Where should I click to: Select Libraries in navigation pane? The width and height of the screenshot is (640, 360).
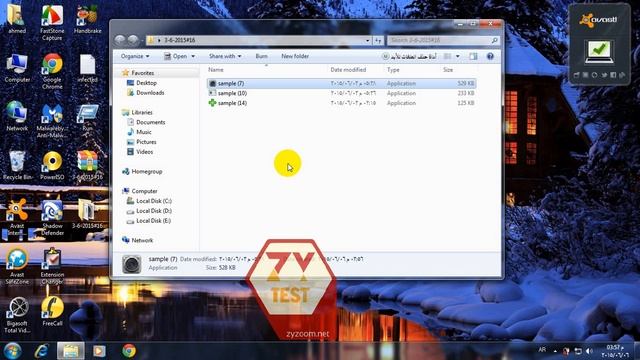pyautogui.click(x=142, y=112)
